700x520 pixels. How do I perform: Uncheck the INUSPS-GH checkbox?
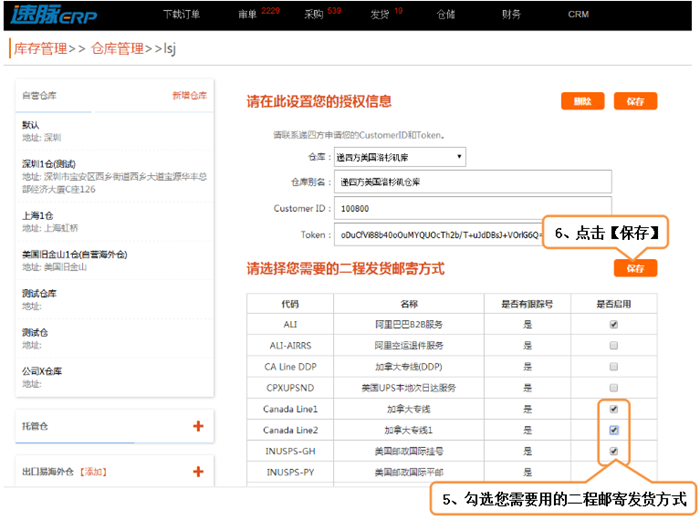pyautogui.click(x=613, y=451)
